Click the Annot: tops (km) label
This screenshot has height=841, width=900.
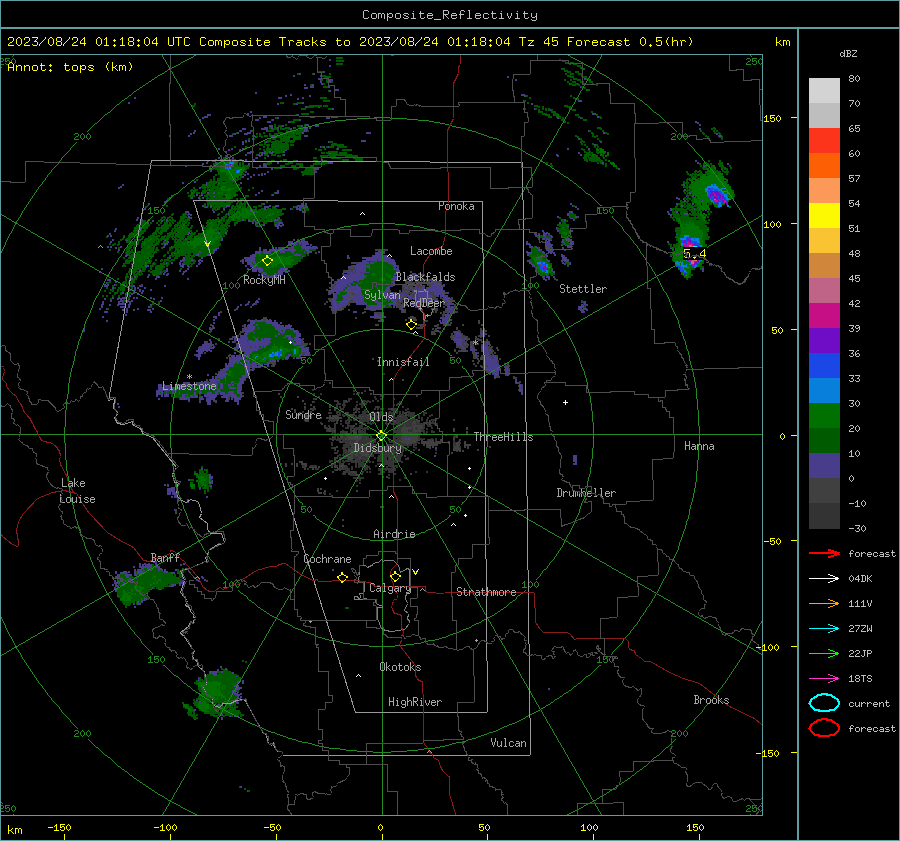tap(70, 67)
